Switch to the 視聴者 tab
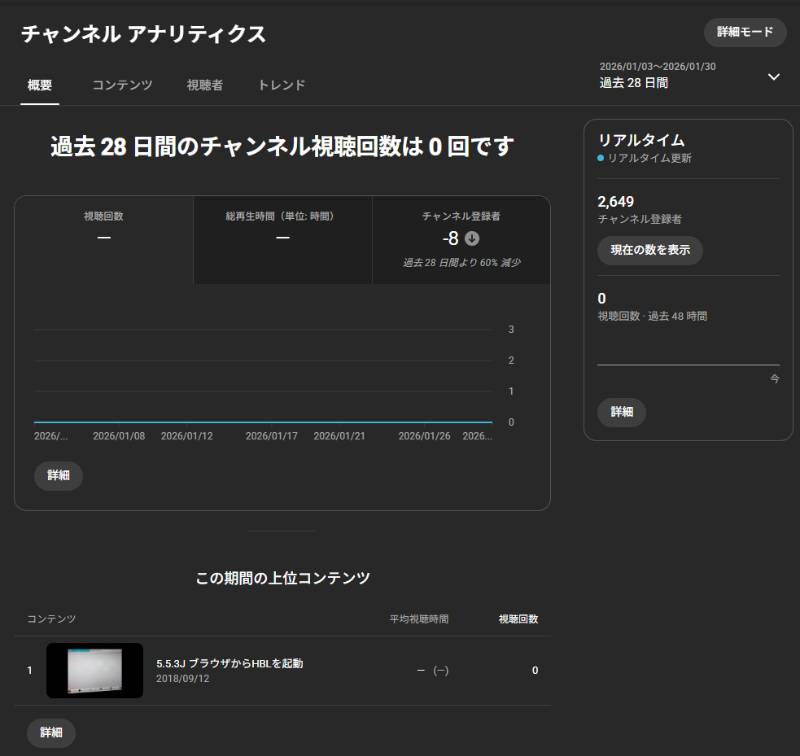 (x=205, y=85)
